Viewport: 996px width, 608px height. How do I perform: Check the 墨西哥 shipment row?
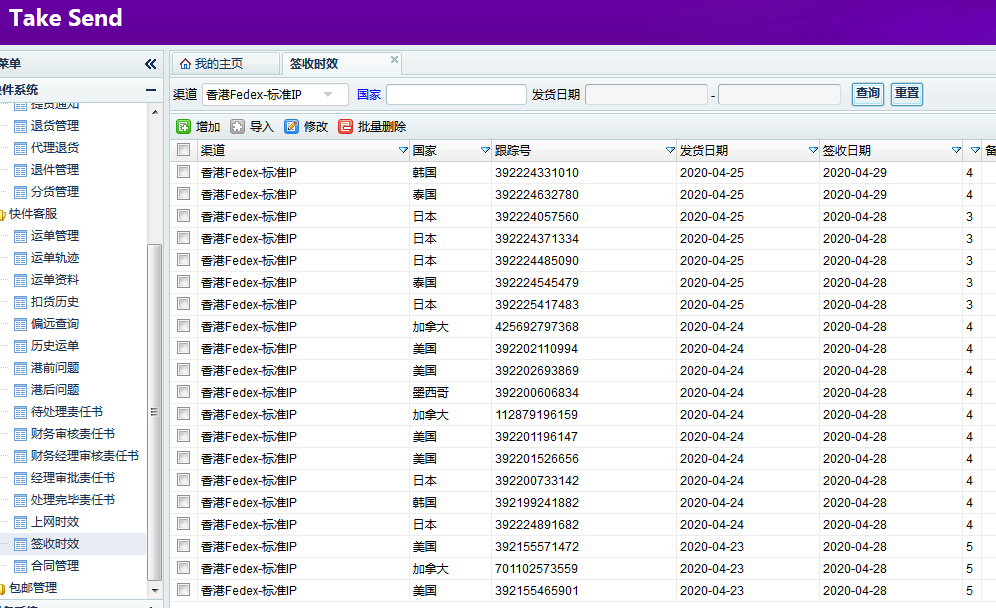[x=184, y=392]
